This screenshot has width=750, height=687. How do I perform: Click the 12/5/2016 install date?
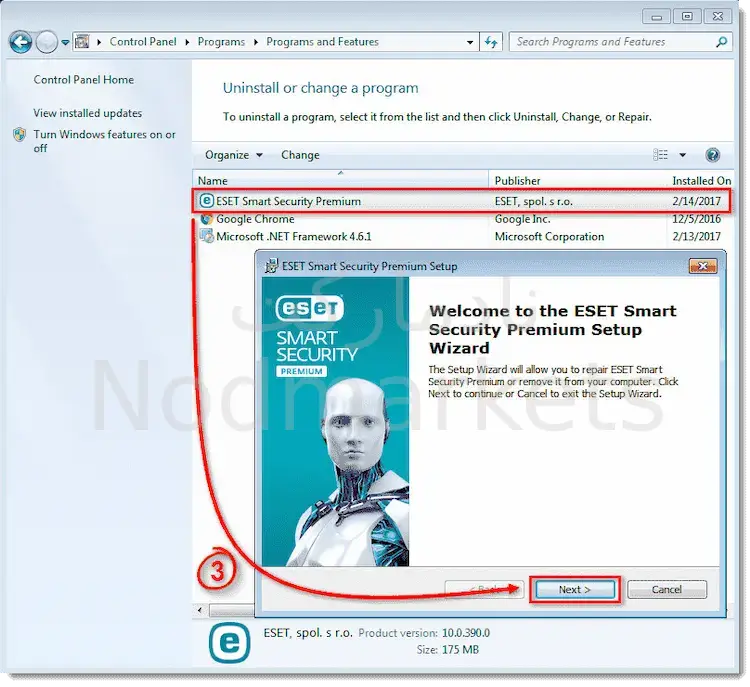pyautogui.click(x=696, y=219)
